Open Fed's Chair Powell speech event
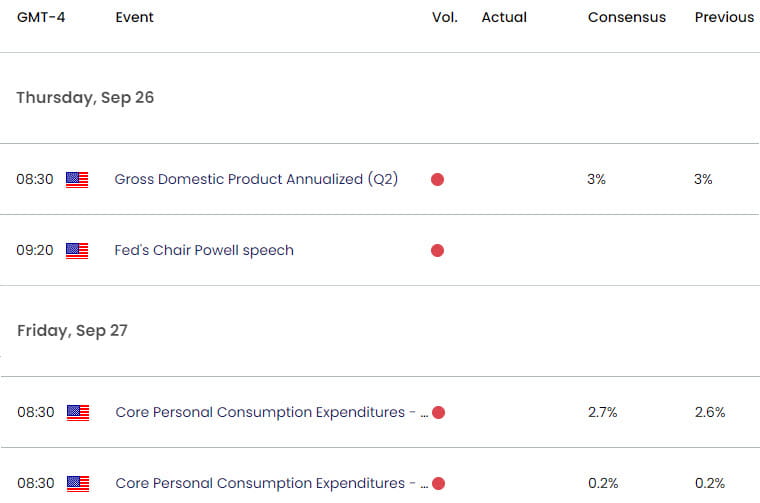The width and height of the screenshot is (760, 503). 204,251
